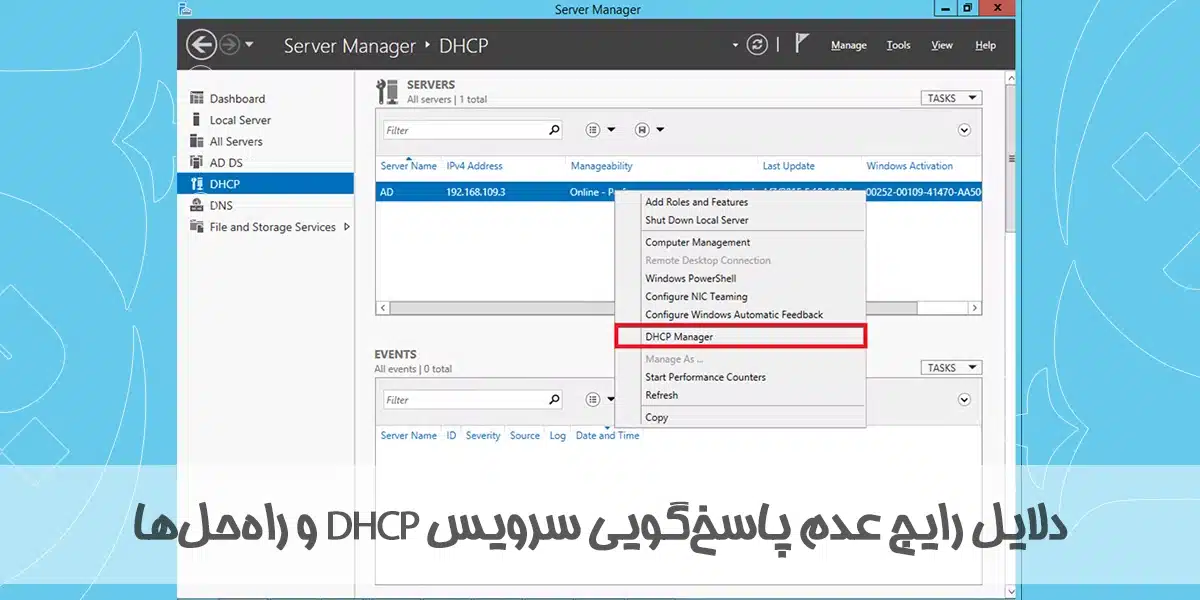1200x600 pixels.
Task: Expand File and Storage Services arrow
Action: coord(347,227)
